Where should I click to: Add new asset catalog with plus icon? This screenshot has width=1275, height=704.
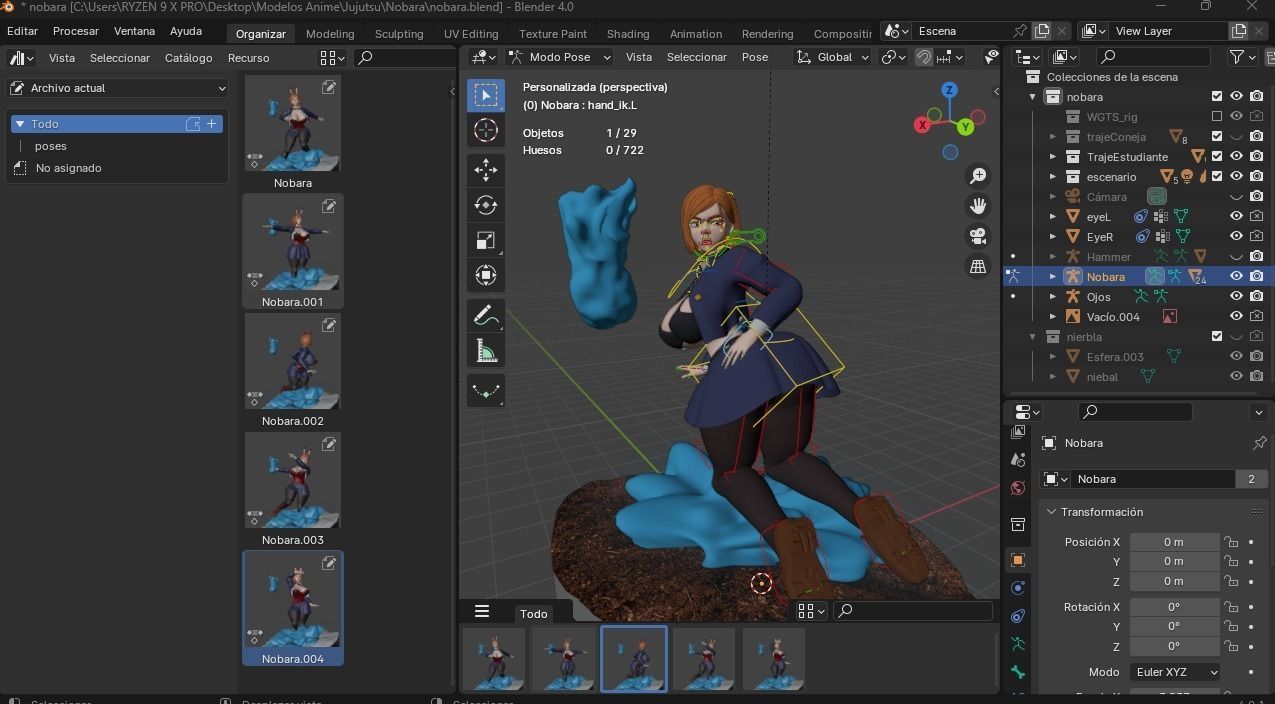click(x=211, y=124)
